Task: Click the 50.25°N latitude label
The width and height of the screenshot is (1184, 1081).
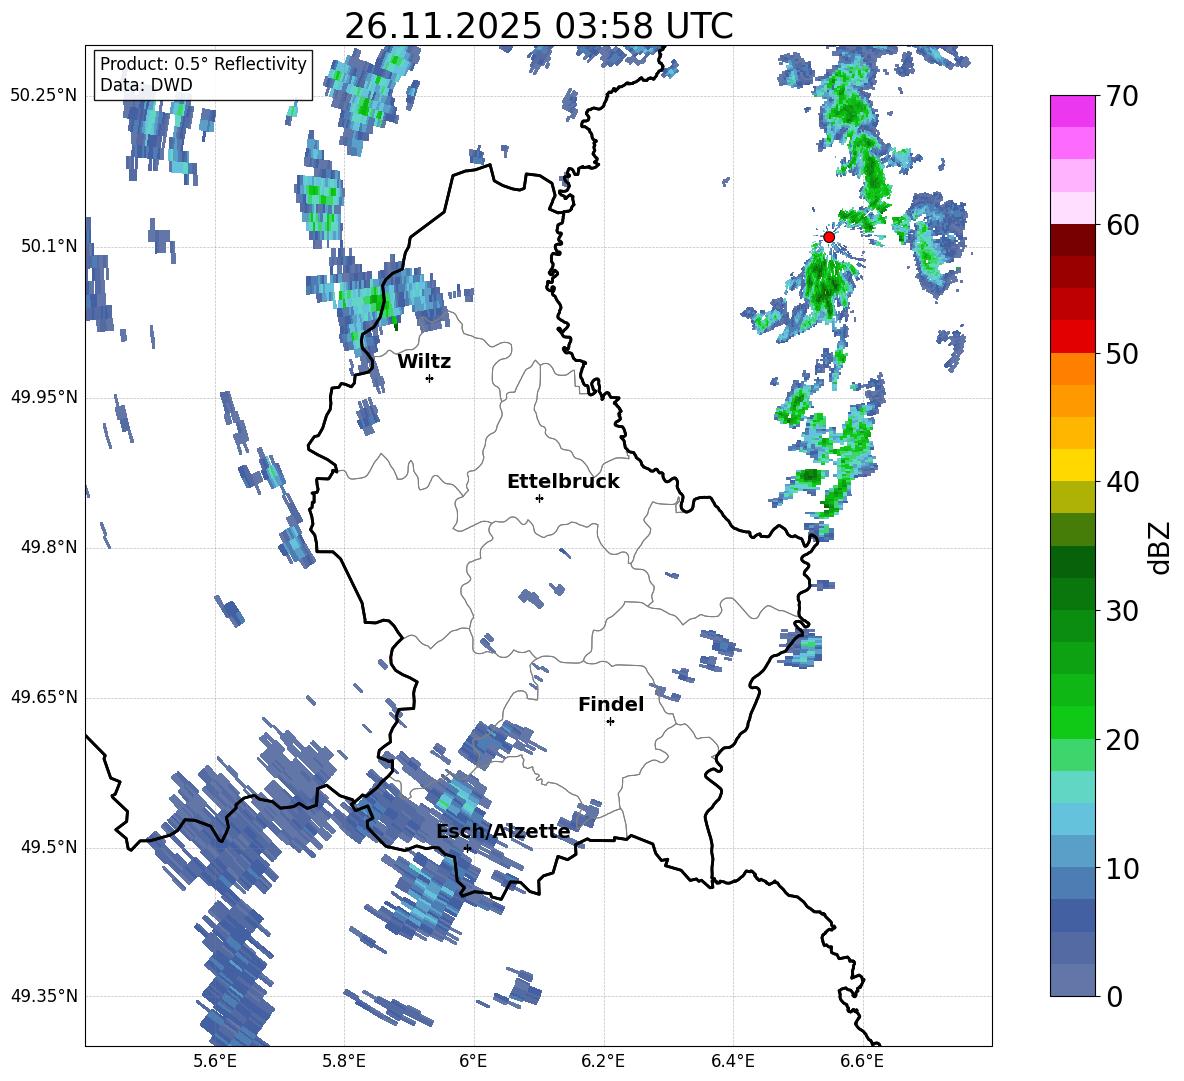Action: [x=44, y=96]
